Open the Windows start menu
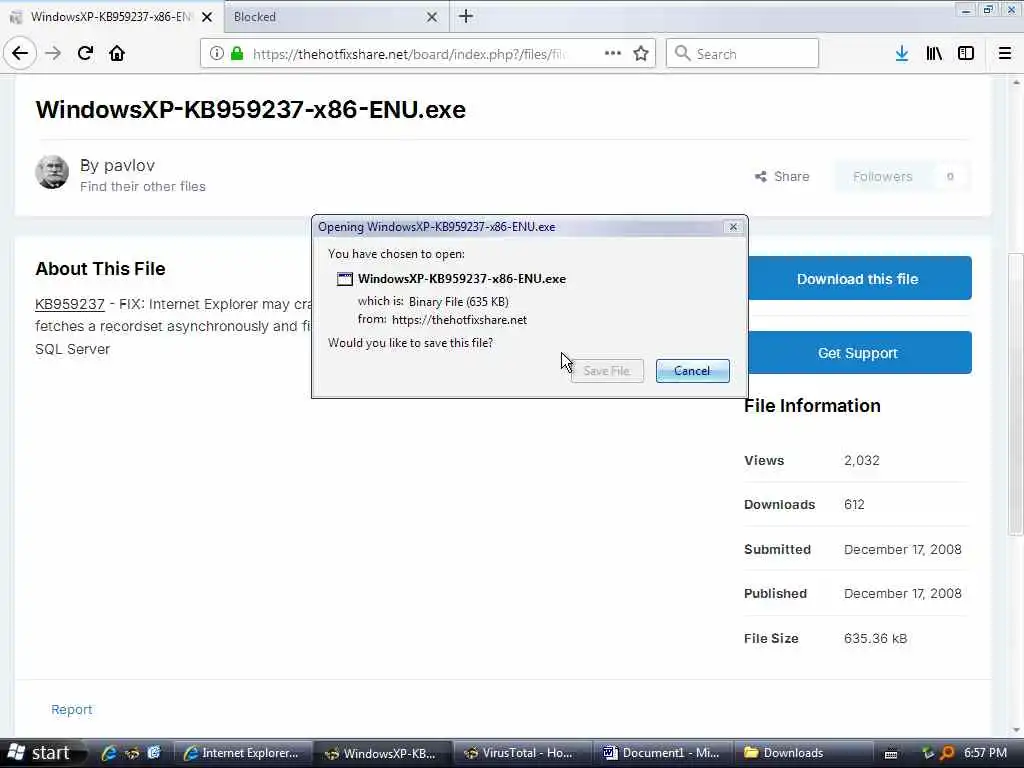The height and width of the screenshot is (768, 1024). [x=43, y=753]
